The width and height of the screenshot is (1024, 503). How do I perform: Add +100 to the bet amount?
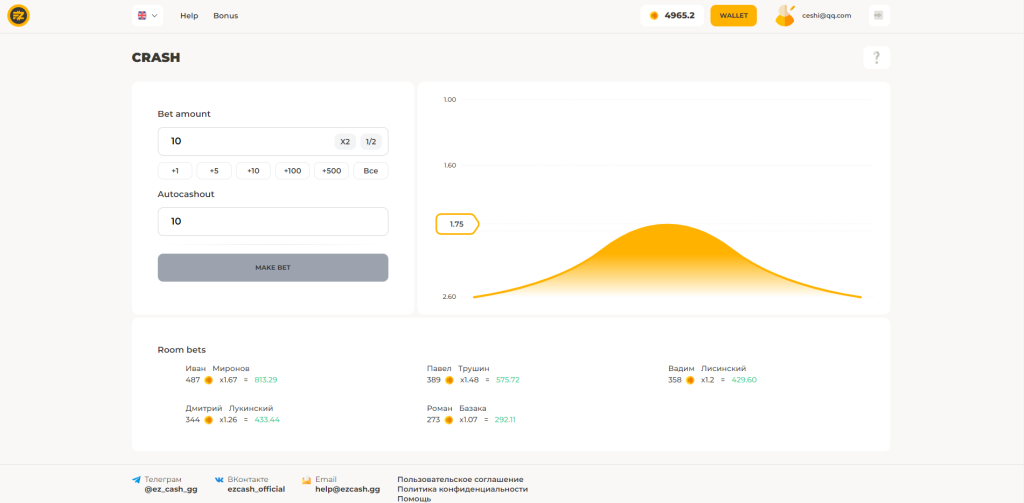click(x=292, y=171)
